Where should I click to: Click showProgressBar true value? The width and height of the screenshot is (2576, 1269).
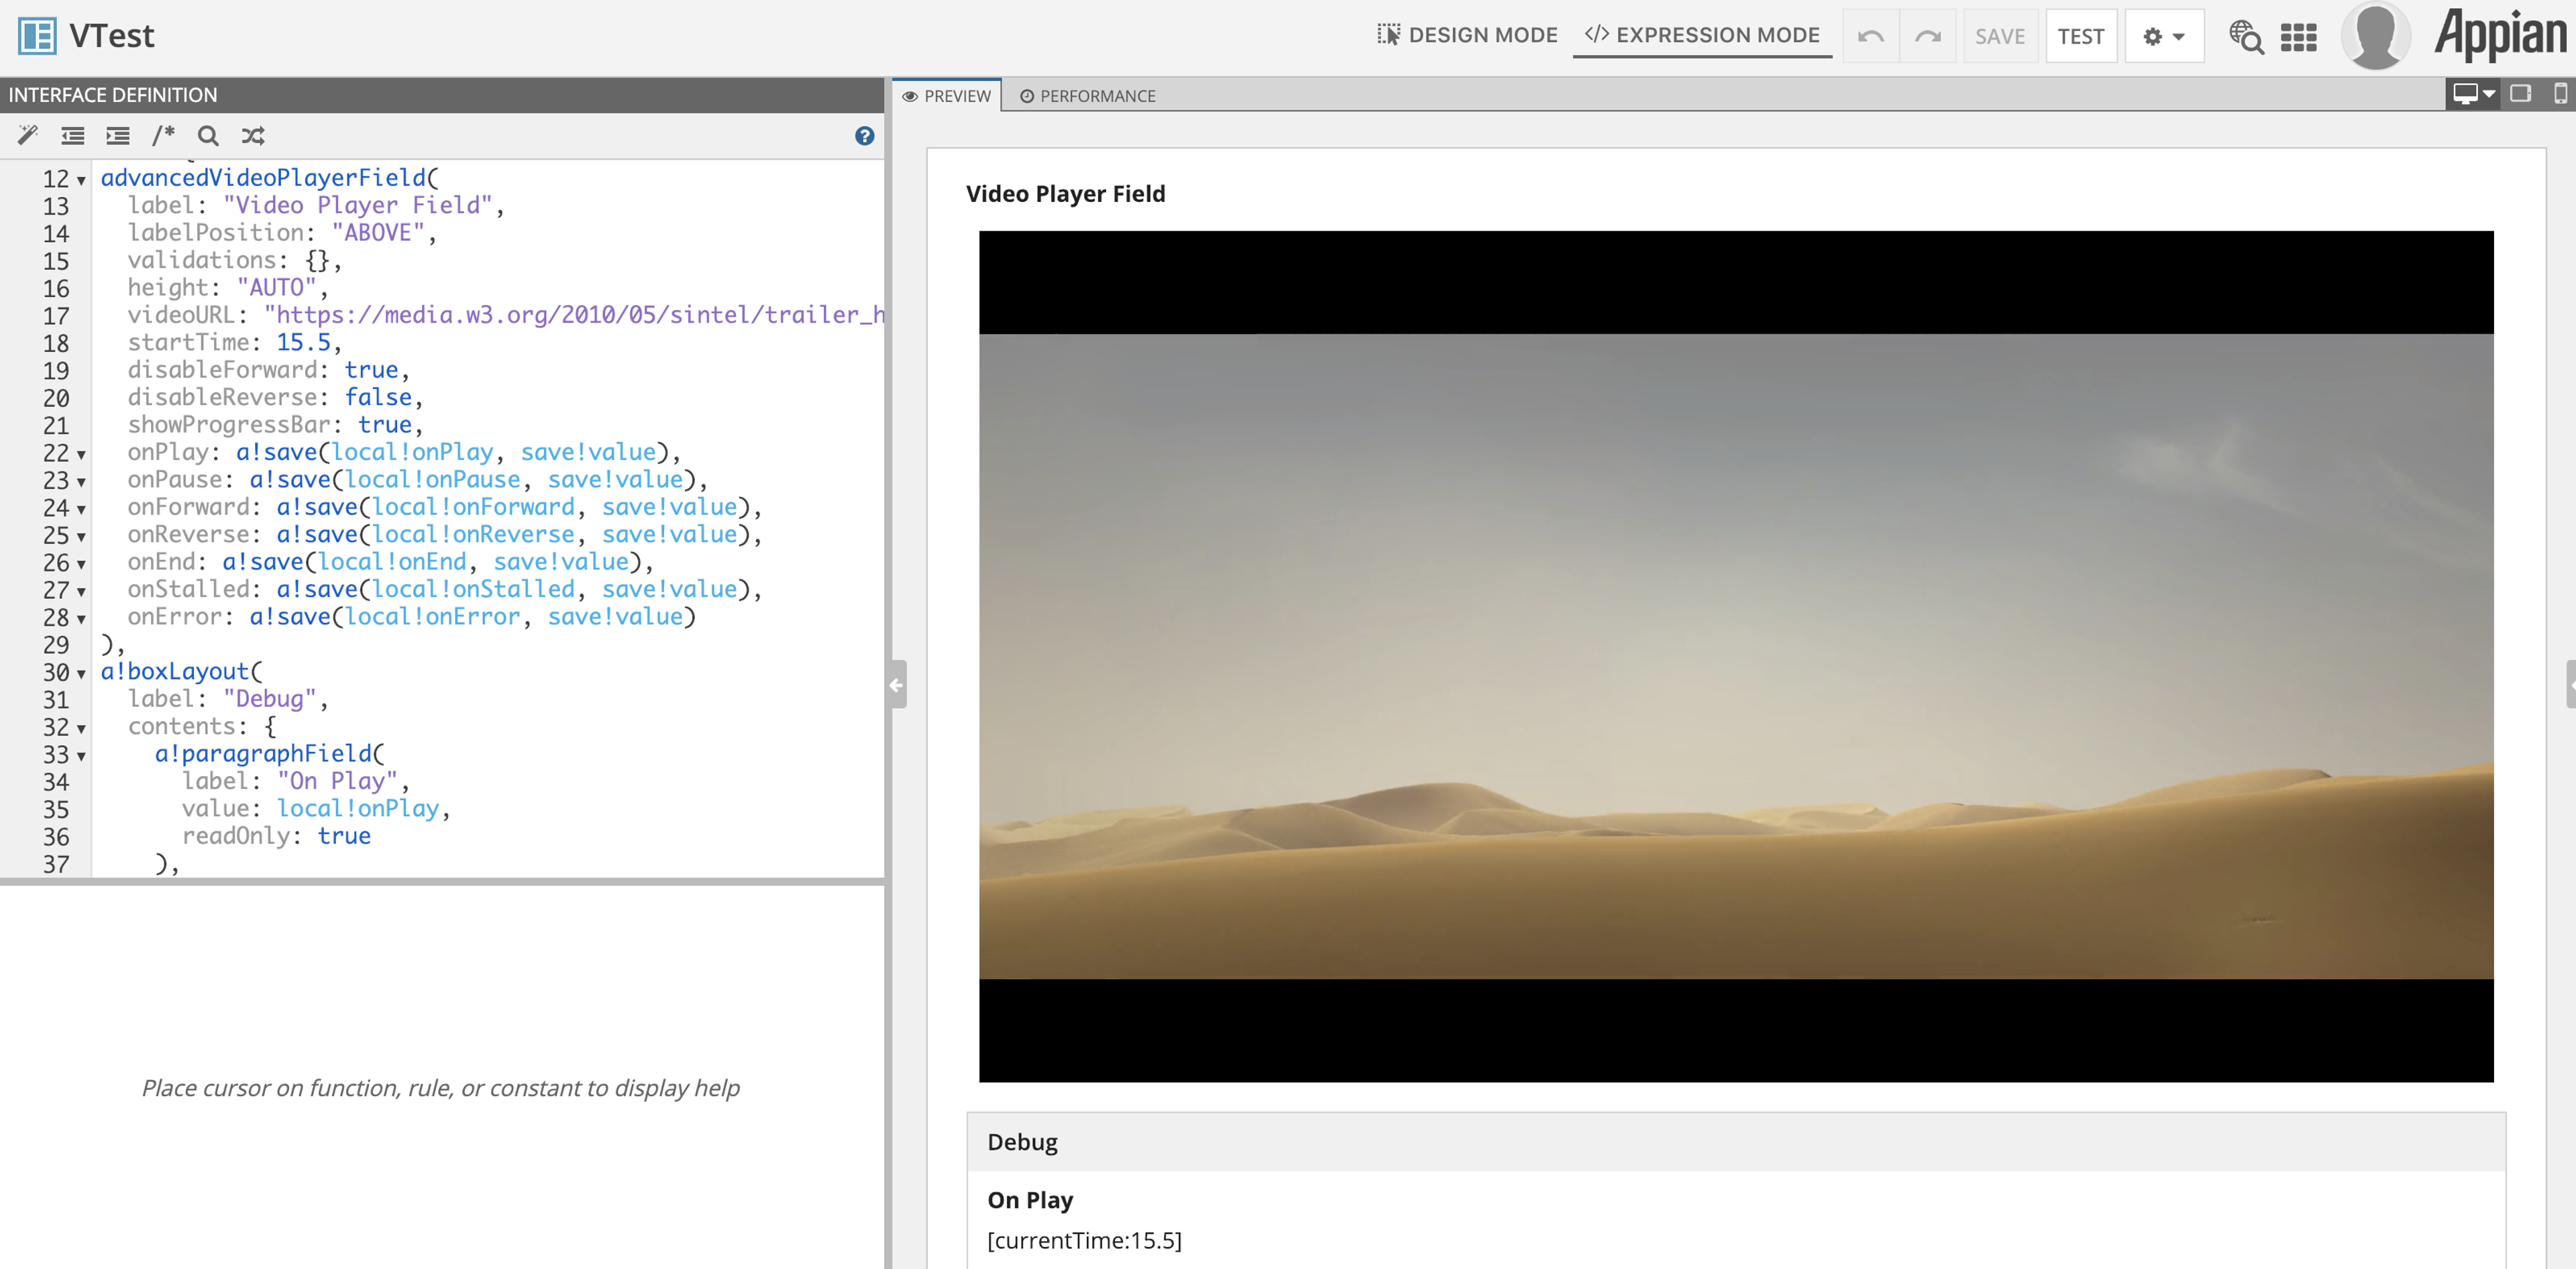pyautogui.click(x=385, y=425)
